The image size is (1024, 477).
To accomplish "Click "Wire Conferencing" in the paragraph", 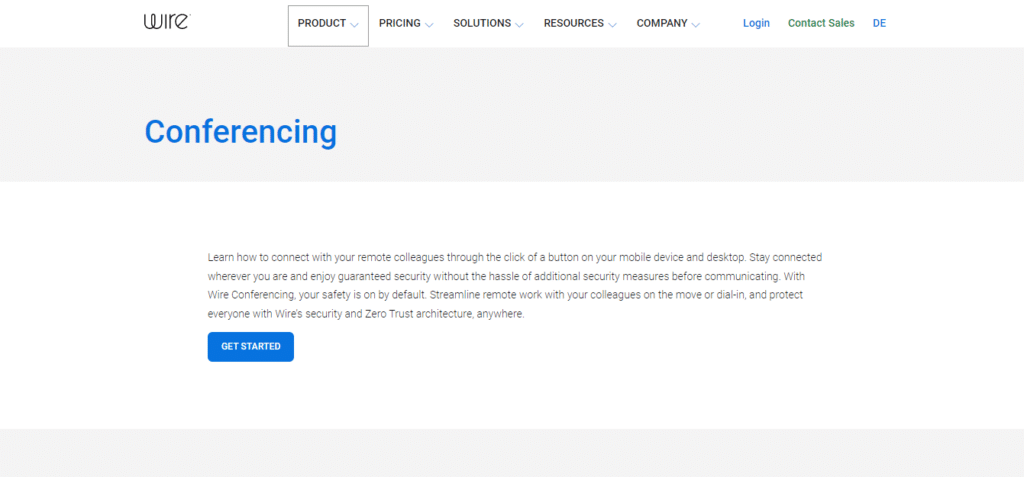I will [250, 295].
